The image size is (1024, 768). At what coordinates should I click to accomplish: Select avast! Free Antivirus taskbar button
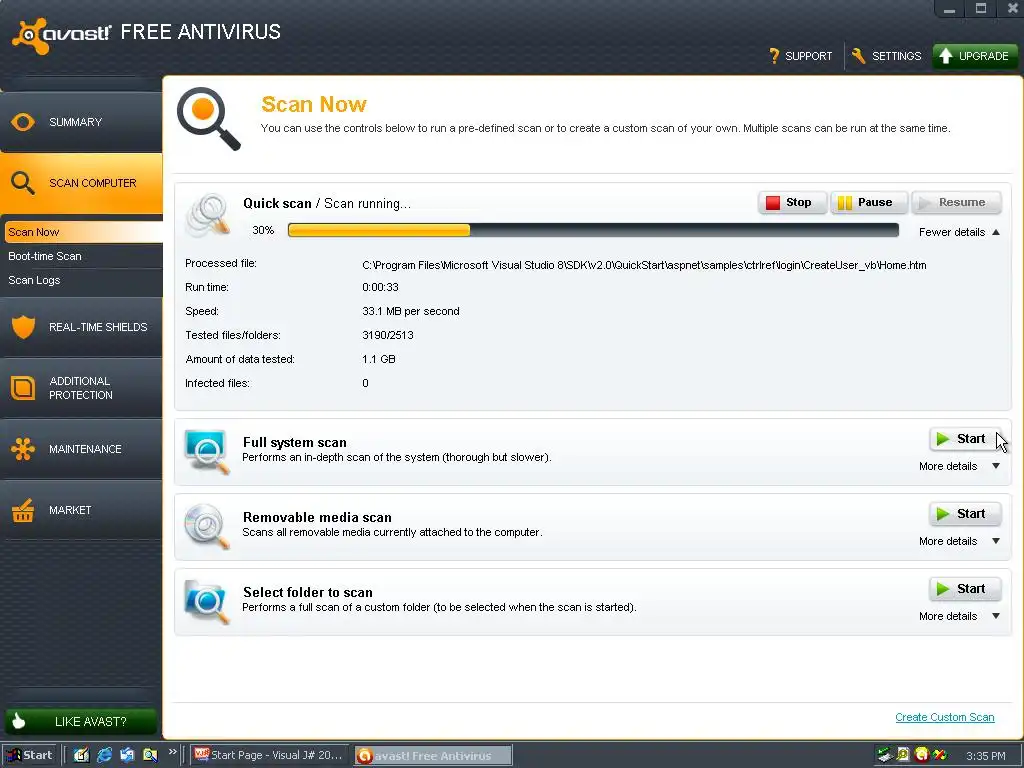pyautogui.click(x=433, y=755)
